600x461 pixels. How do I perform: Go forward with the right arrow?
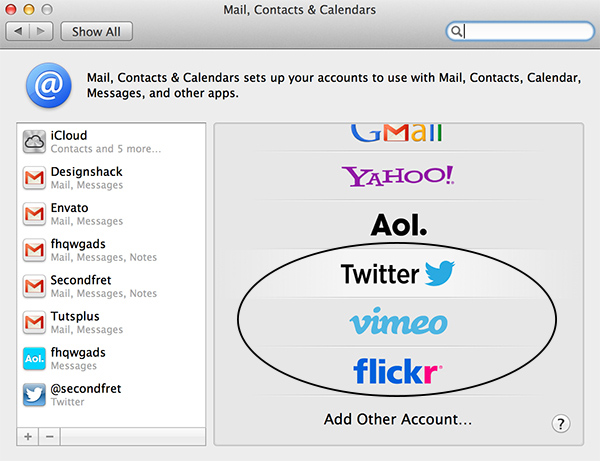pos(41,31)
